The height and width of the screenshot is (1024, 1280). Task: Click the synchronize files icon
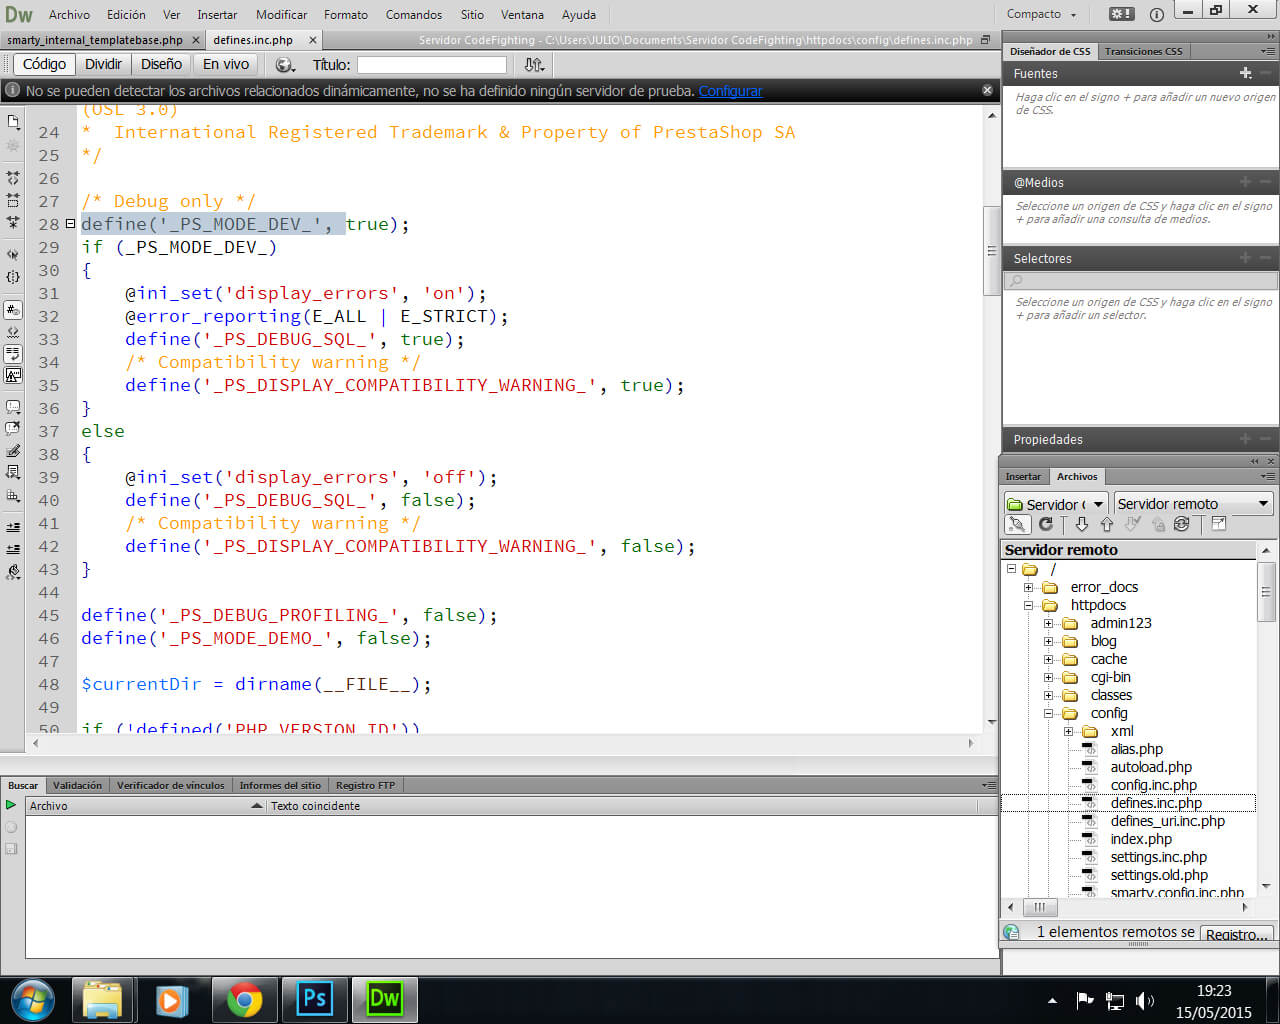[1181, 524]
